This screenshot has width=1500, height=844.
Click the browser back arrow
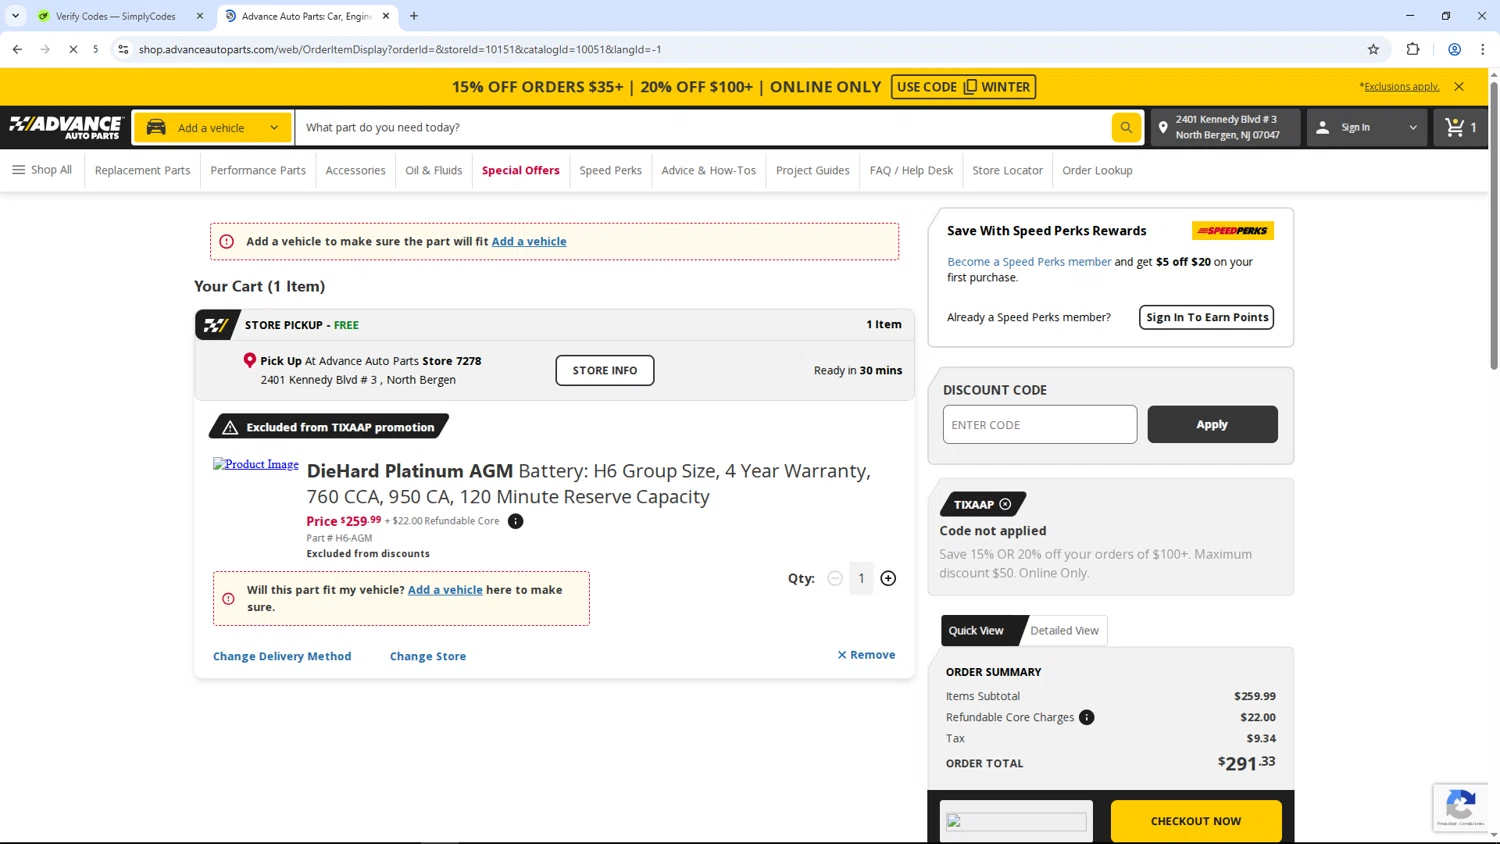click(x=17, y=49)
